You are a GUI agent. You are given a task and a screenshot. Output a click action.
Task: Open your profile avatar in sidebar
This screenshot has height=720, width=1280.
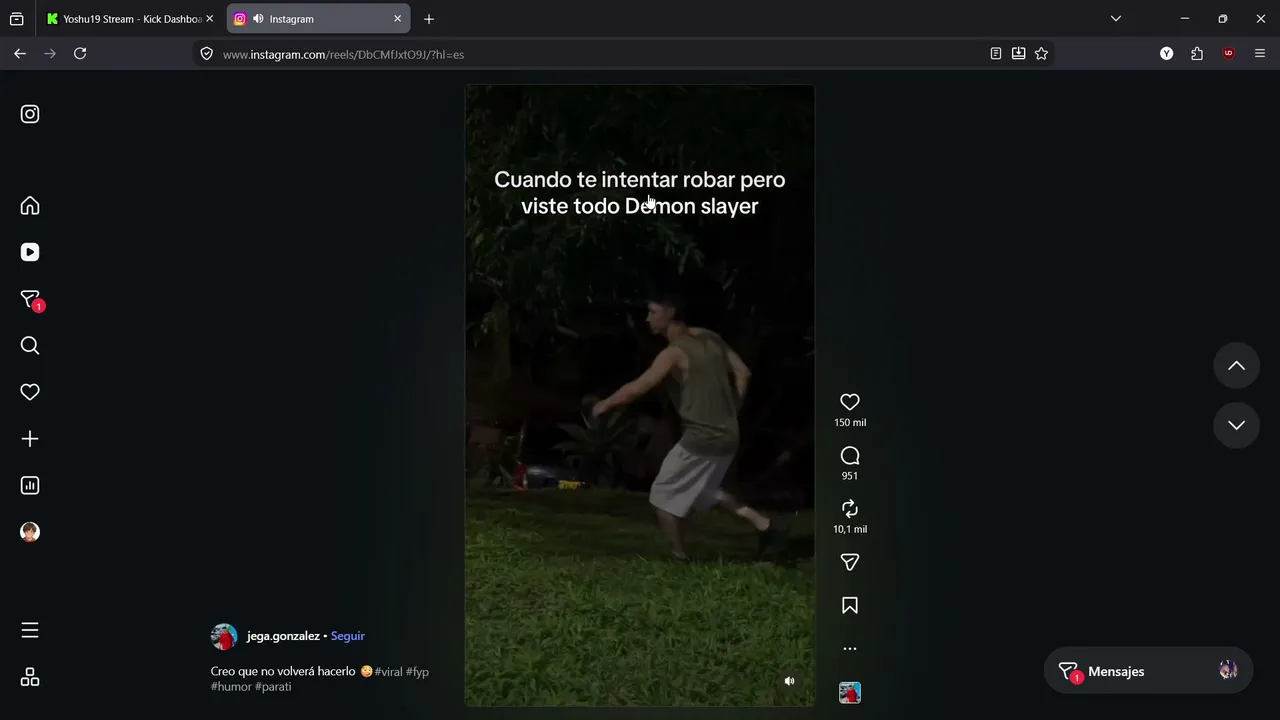click(30, 532)
